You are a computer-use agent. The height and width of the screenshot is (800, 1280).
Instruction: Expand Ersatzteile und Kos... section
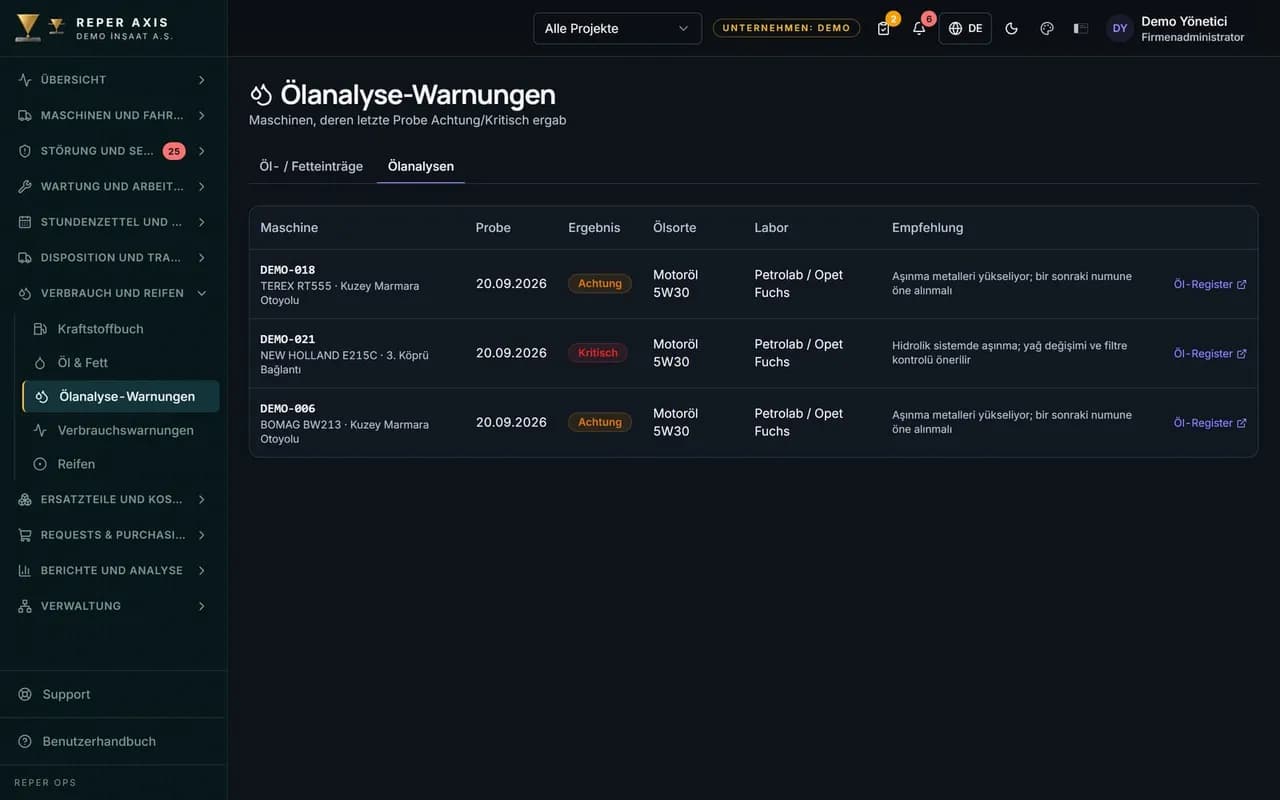point(113,499)
